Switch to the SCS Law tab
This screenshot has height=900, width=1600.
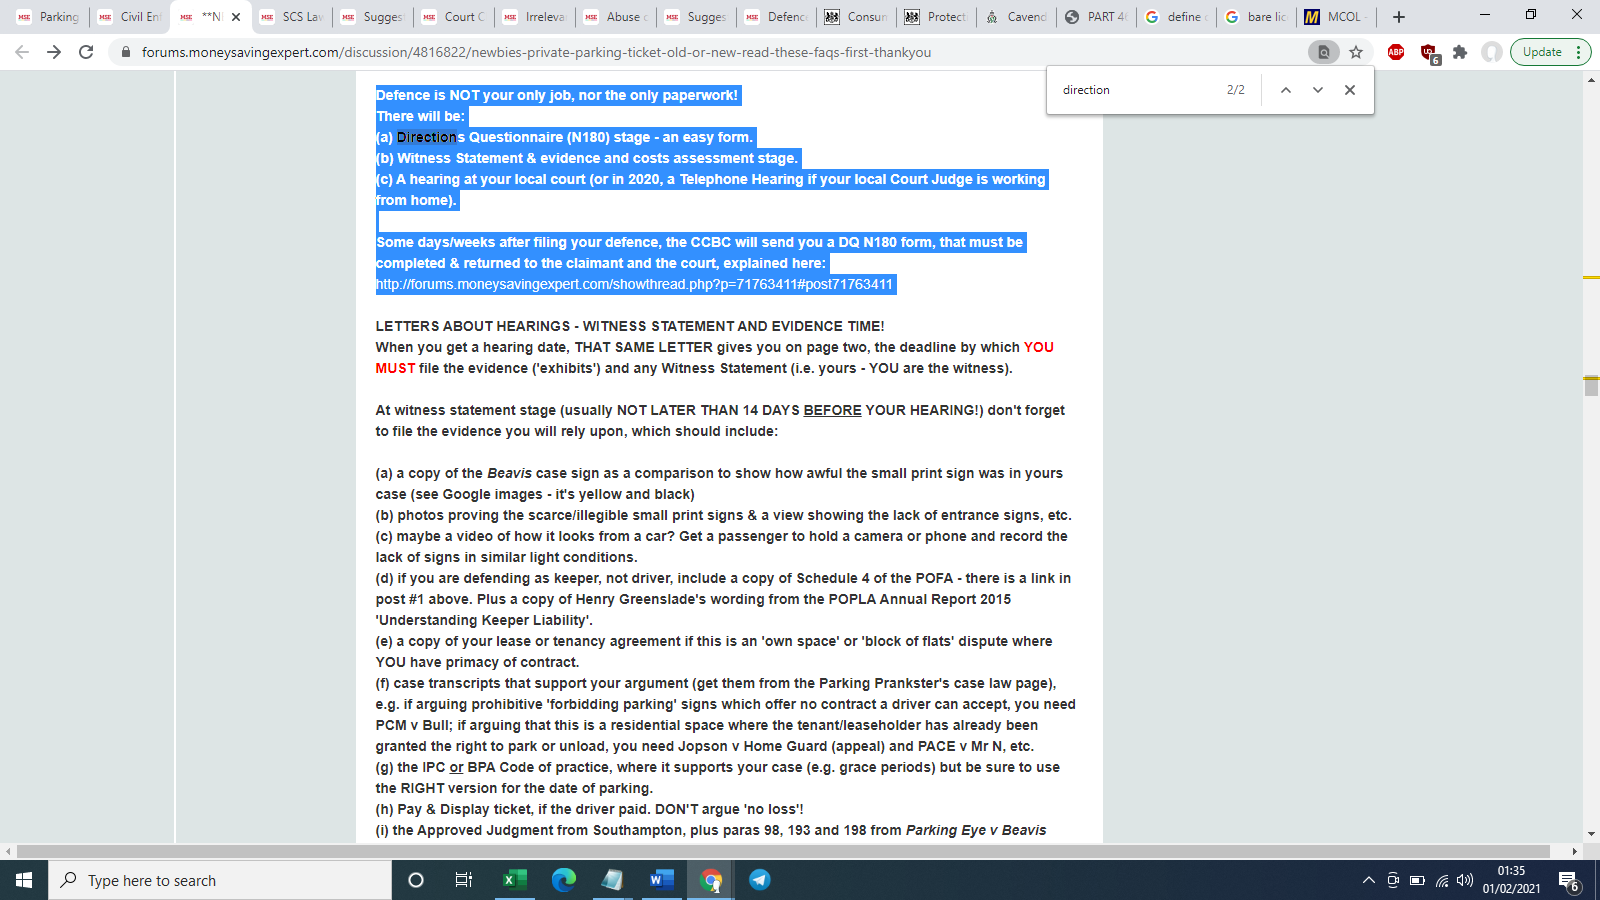click(291, 17)
